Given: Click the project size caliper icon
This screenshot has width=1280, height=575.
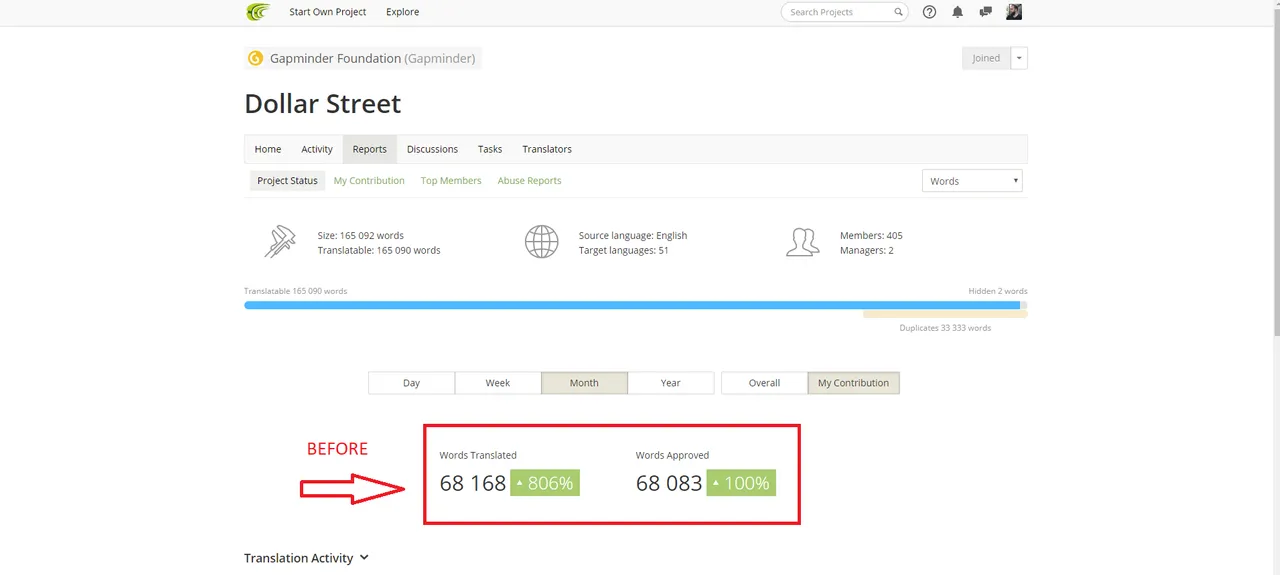Looking at the screenshot, I should (x=281, y=242).
